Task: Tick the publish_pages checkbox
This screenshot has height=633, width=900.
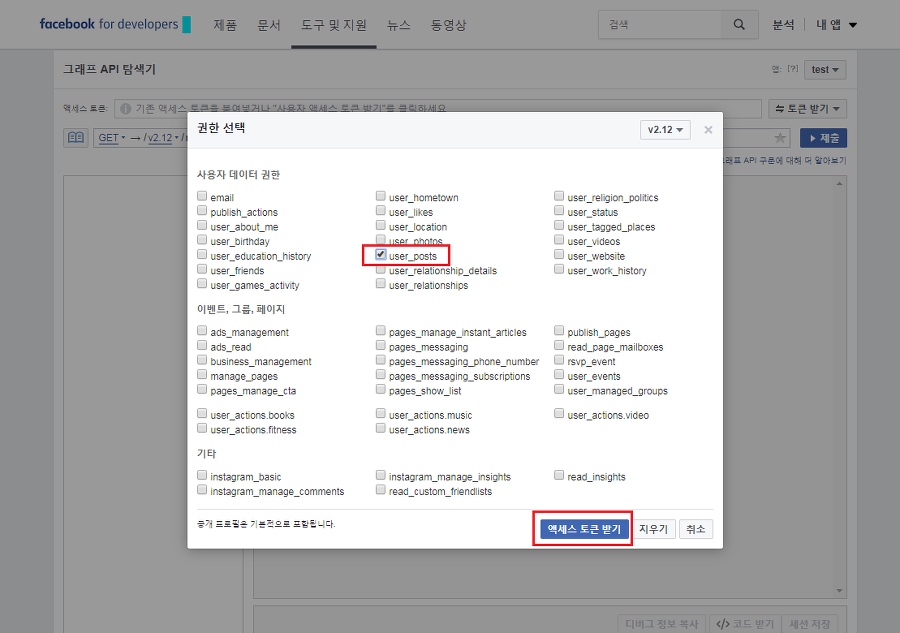Action: pyautogui.click(x=559, y=331)
